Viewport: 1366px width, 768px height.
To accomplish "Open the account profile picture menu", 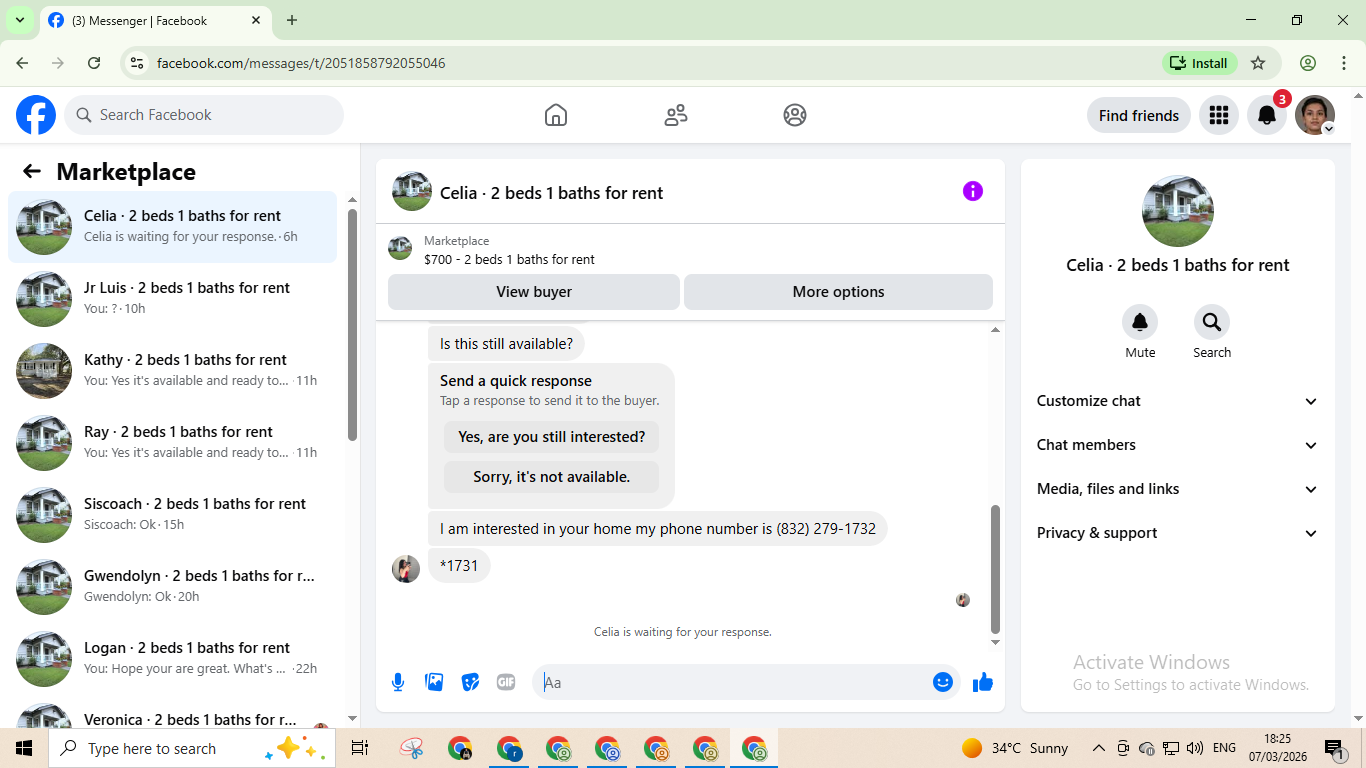I will click(1315, 115).
